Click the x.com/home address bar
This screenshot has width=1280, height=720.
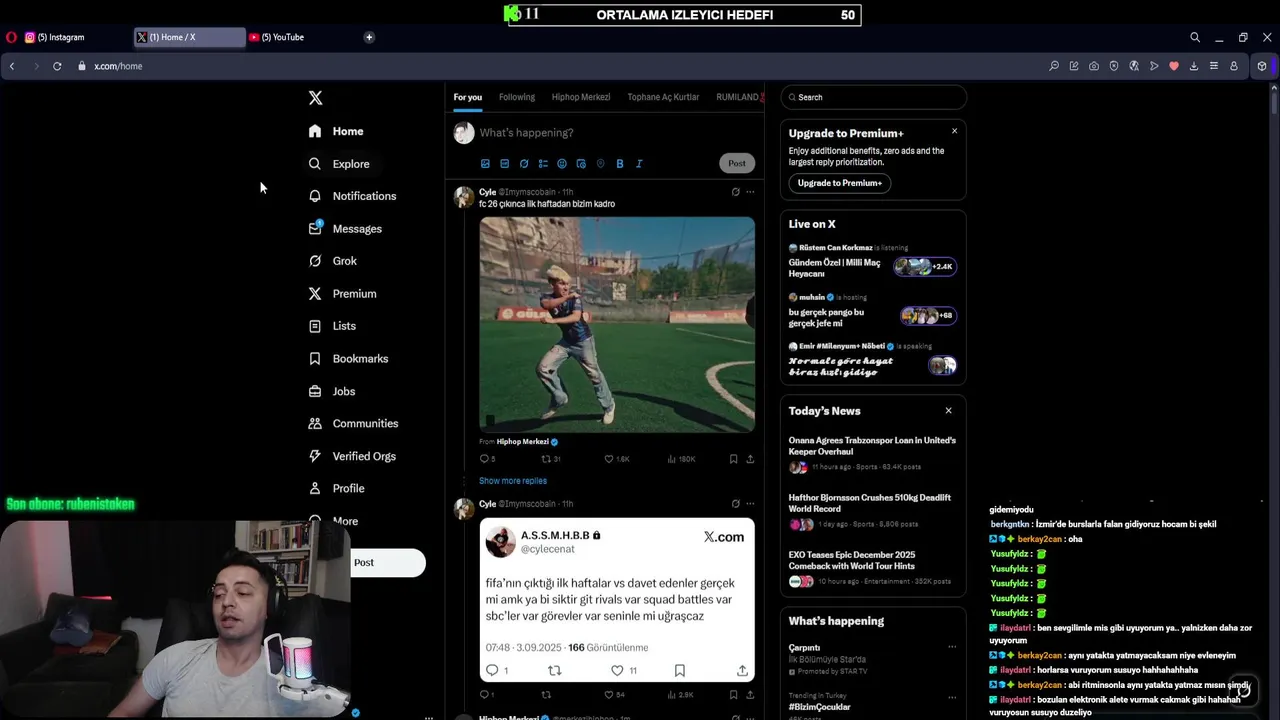(x=118, y=66)
